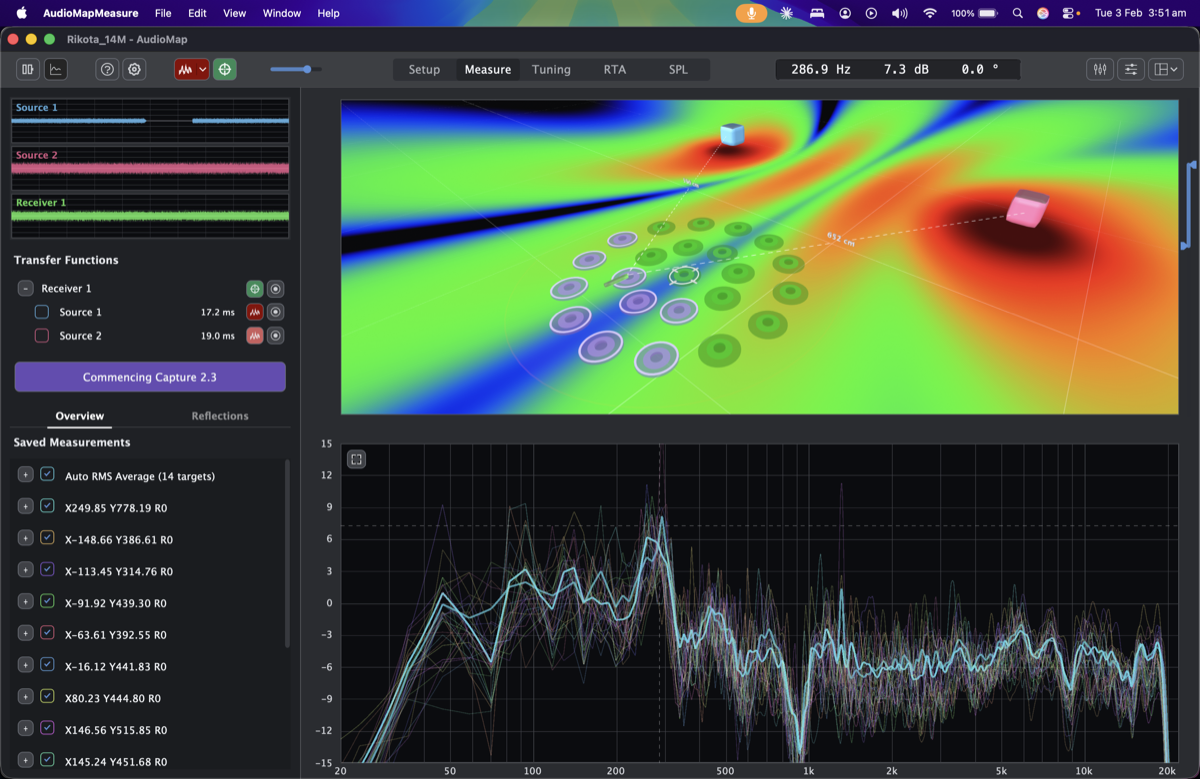
Task: Open the mixer faders icon at top right
Action: tap(1100, 69)
